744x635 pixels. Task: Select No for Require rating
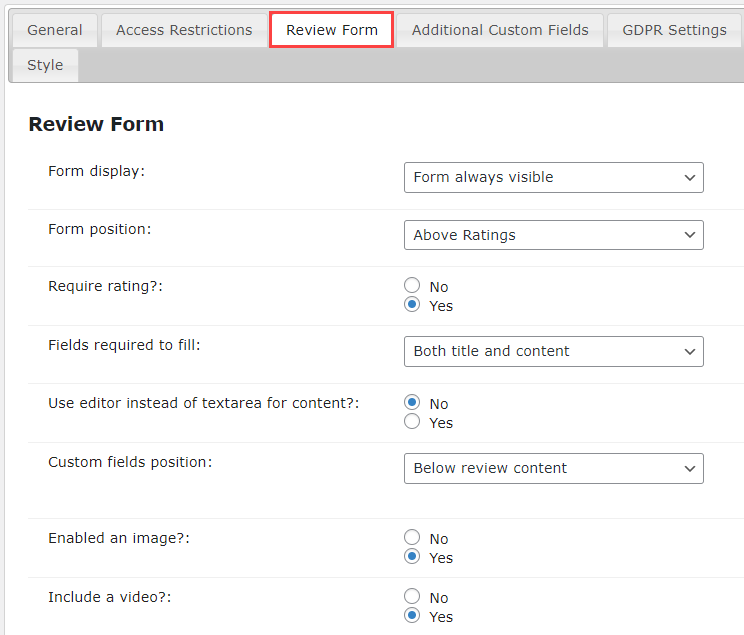tap(412, 286)
